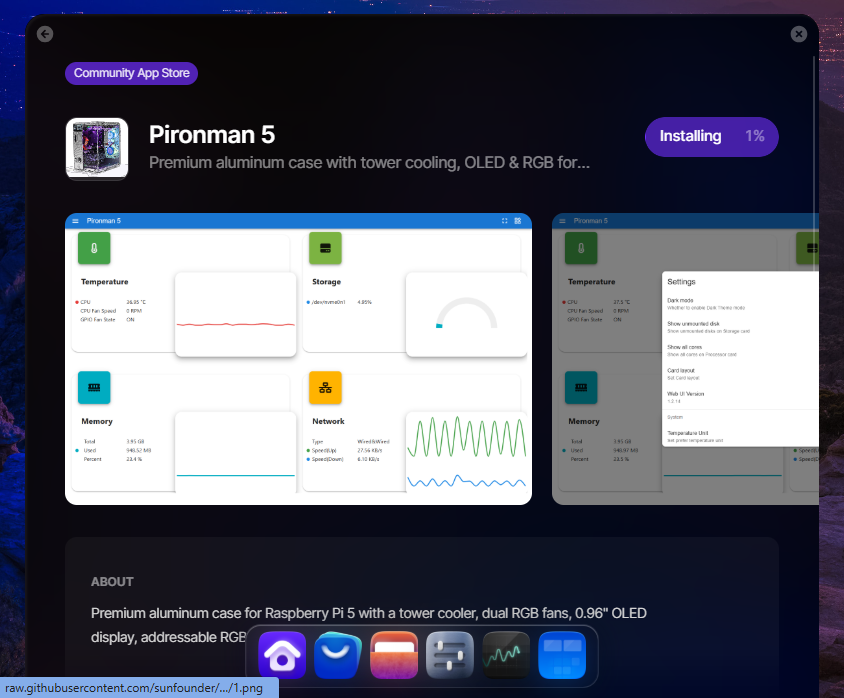The width and height of the screenshot is (844, 698).
Task: Open the Live Usage monitor dock icon
Action: [x=506, y=655]
